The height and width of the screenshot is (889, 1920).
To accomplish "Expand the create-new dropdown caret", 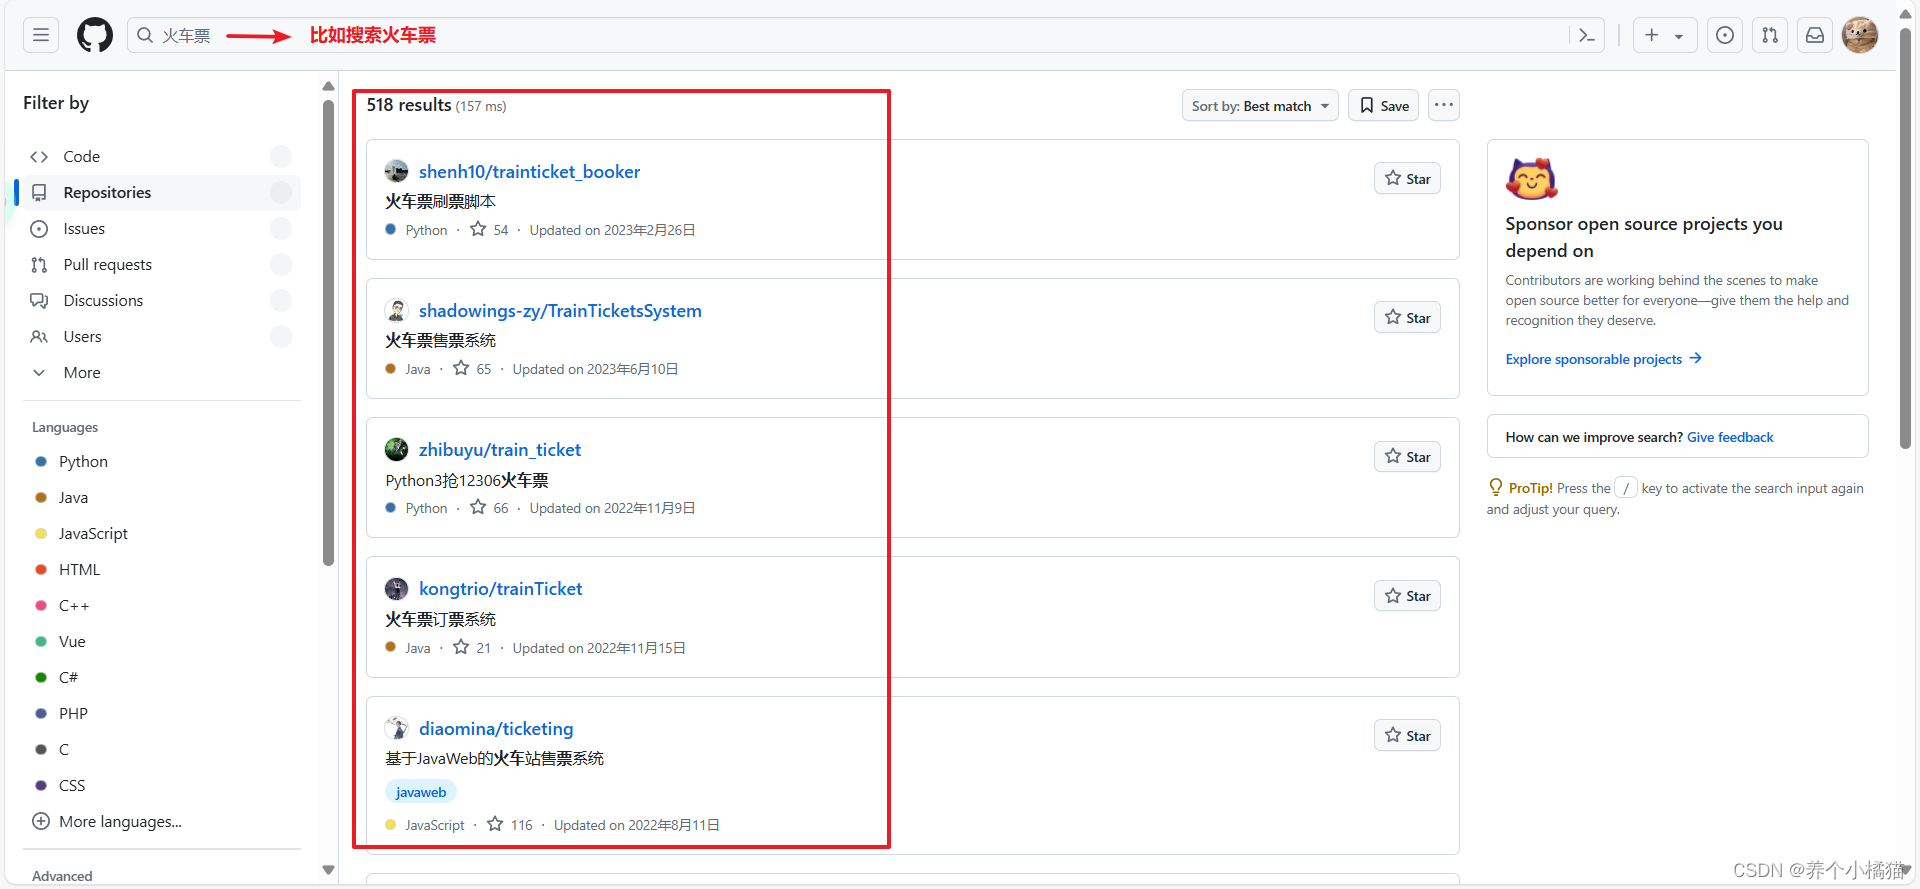I will pos(1679,36).
